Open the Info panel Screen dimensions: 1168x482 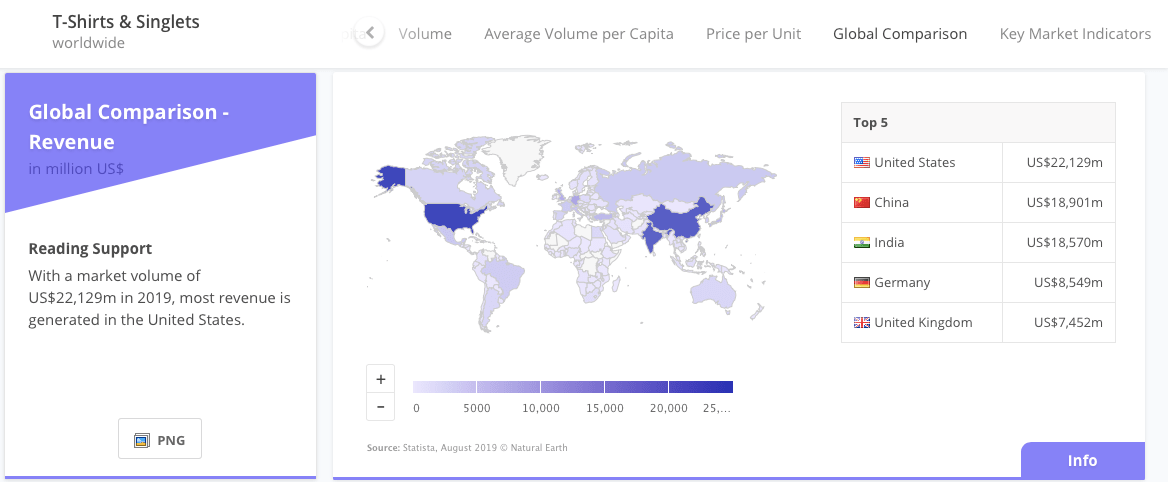[1082, 461]
